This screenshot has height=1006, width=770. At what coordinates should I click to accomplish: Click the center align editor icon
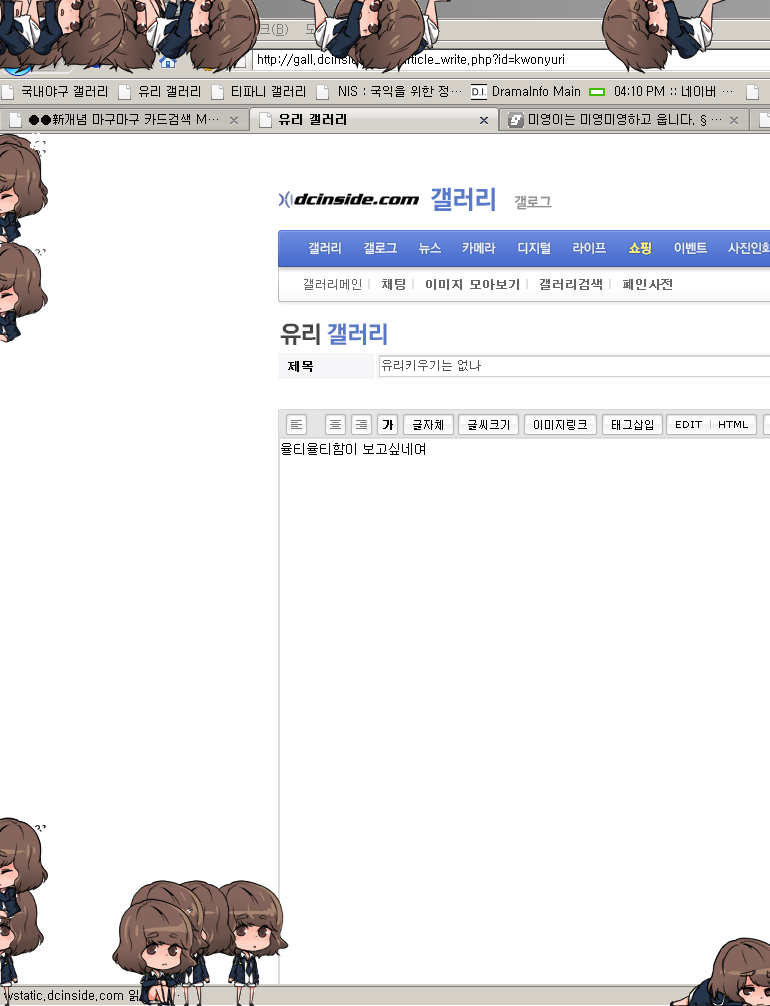(336, 425)
